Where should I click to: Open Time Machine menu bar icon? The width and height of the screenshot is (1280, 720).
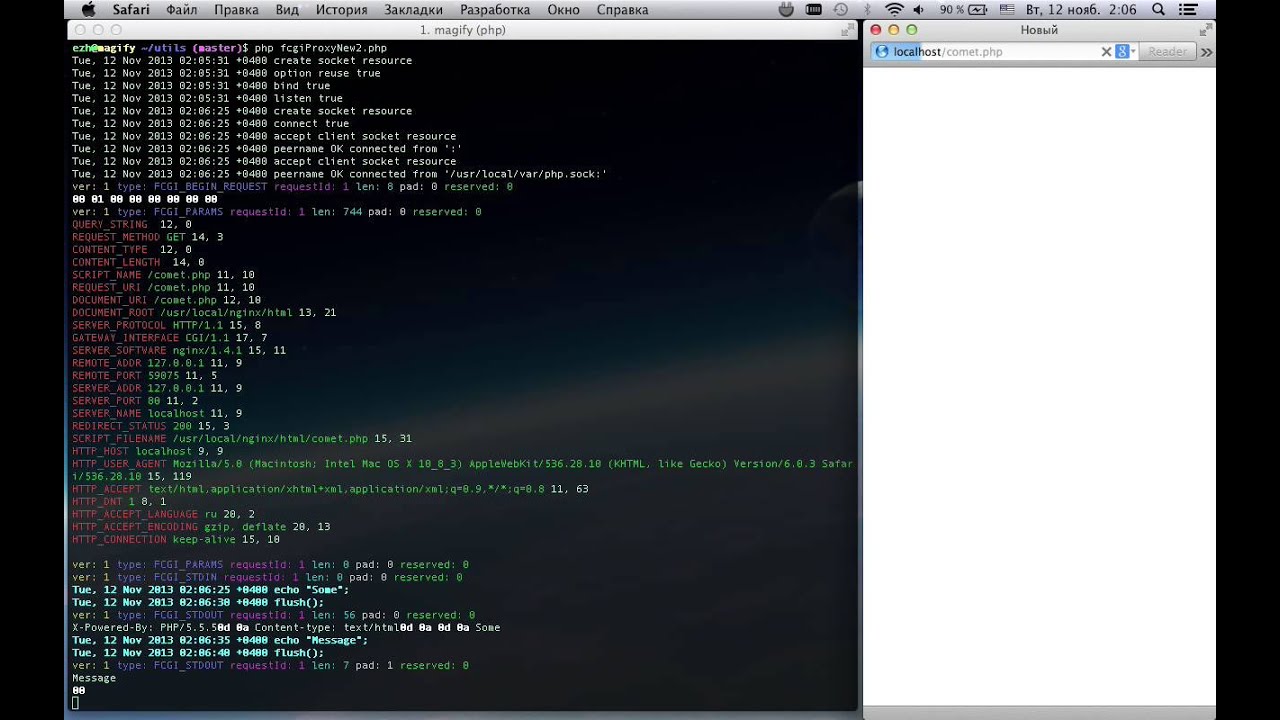(841, 9)
